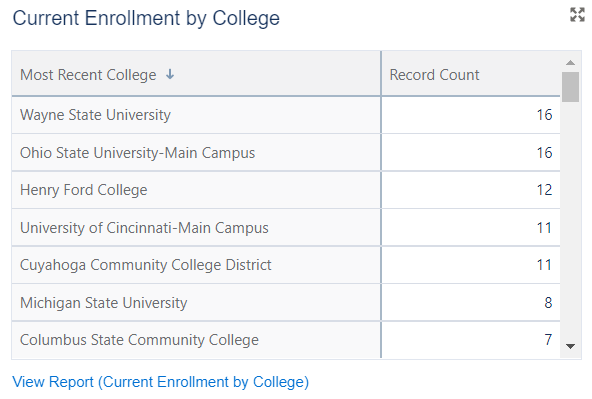592x399 pixels.
Task: Click Columbus State Community College cell
Action: (196, 340)
